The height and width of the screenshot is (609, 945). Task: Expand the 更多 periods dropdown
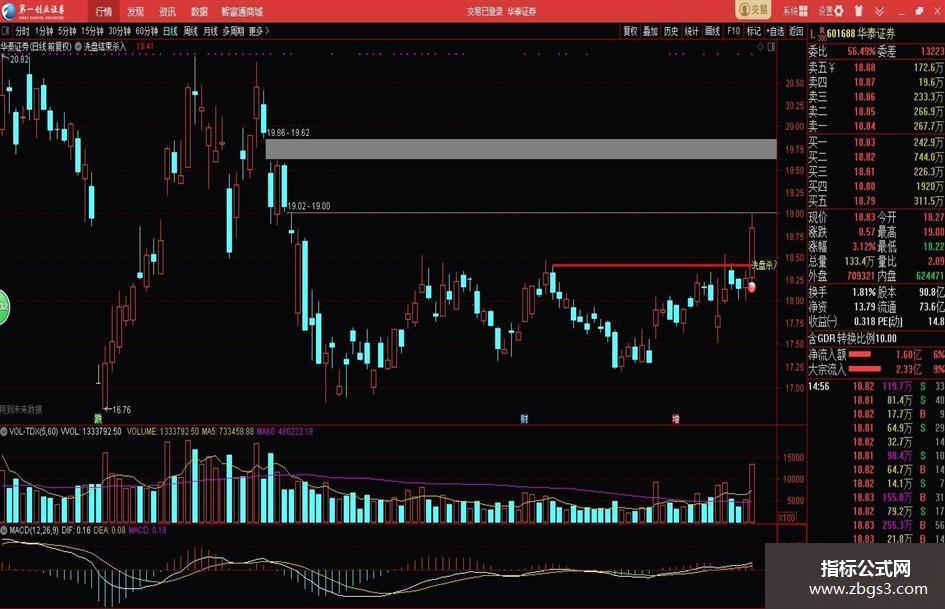pos(259,31)
